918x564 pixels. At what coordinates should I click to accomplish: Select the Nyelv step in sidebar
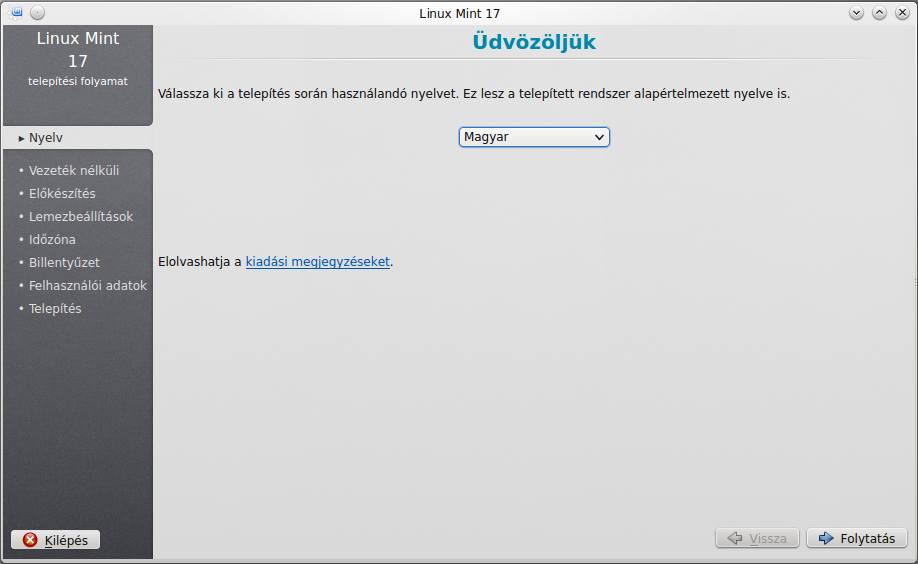(x=46, y=138)
